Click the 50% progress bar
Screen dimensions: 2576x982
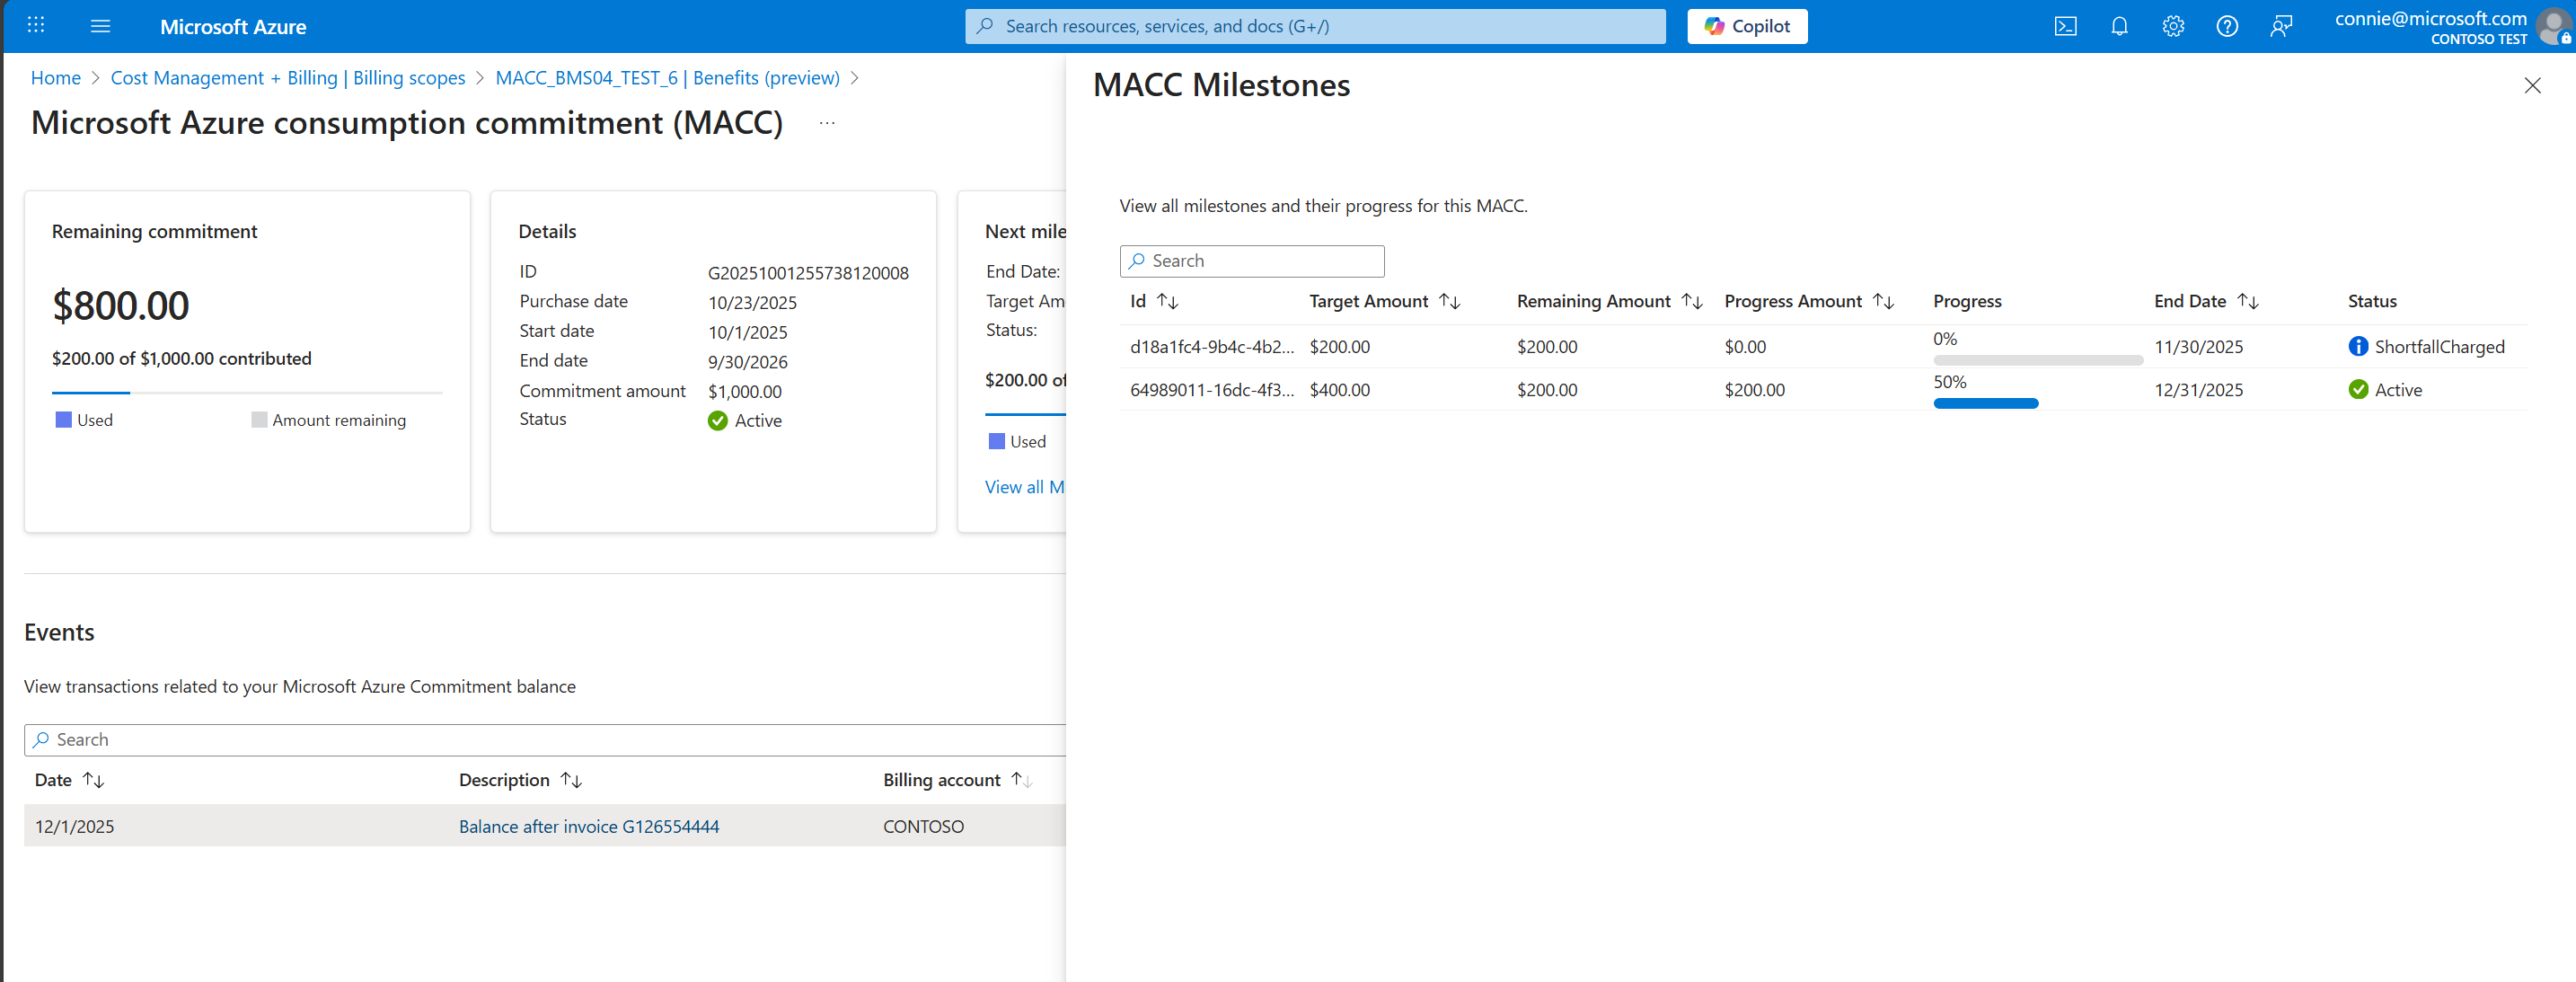pos(1985,403)
